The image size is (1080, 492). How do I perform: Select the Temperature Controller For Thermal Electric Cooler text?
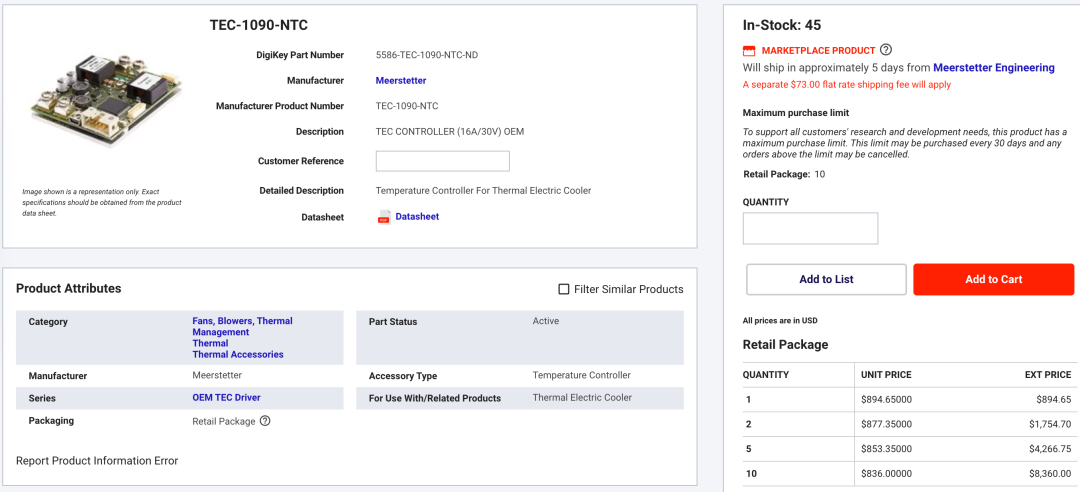point(483,190)
